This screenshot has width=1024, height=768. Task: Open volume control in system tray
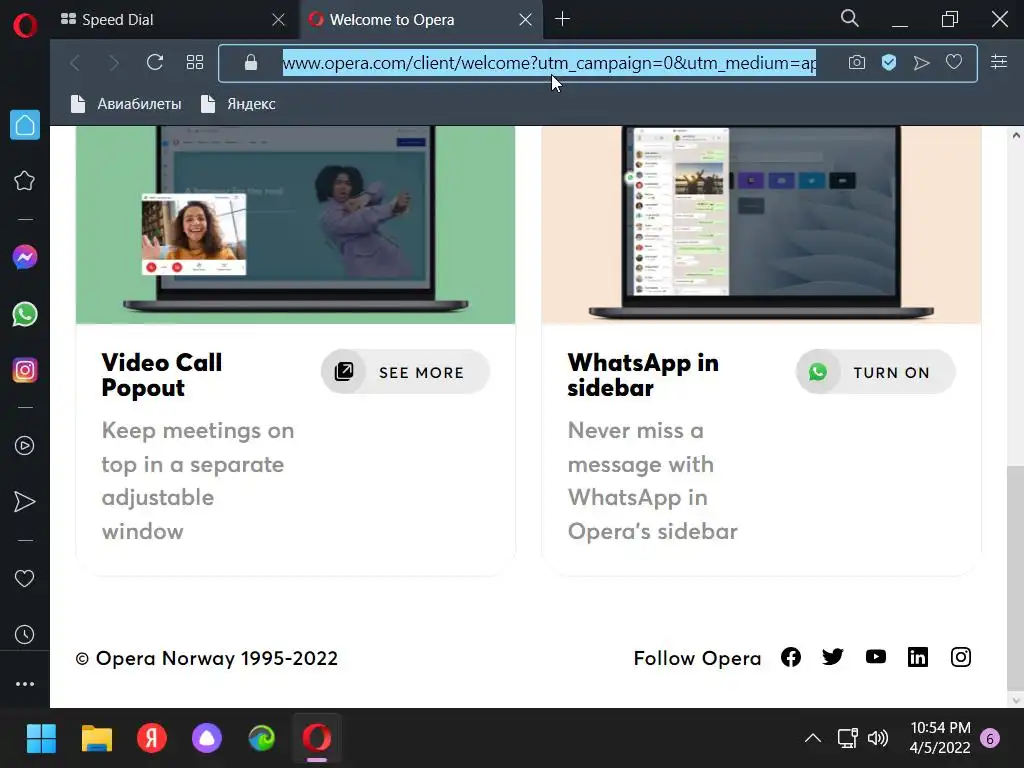click(x=878, y=738)
